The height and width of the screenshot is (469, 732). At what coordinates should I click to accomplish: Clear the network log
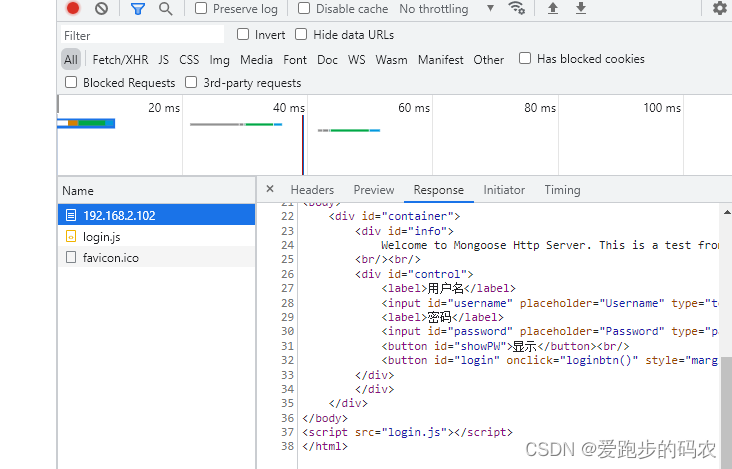101,8
